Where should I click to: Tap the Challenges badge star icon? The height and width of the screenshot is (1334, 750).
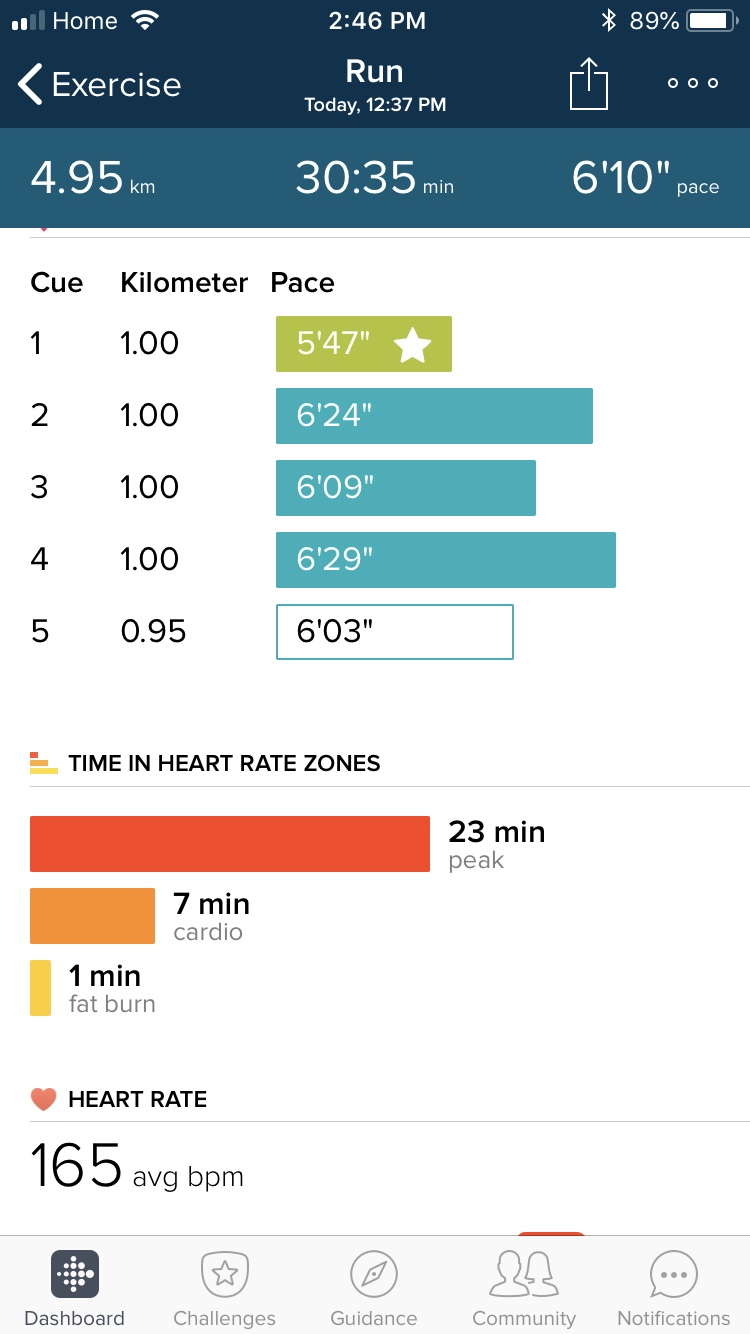[x=225, y=1273]
